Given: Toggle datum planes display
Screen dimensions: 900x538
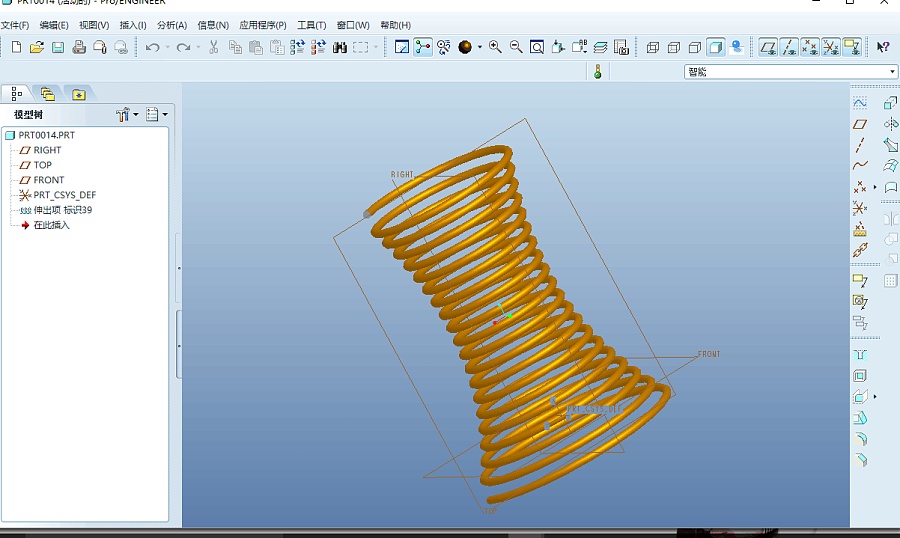Looking at the screenshot, I should pos(768,47).
